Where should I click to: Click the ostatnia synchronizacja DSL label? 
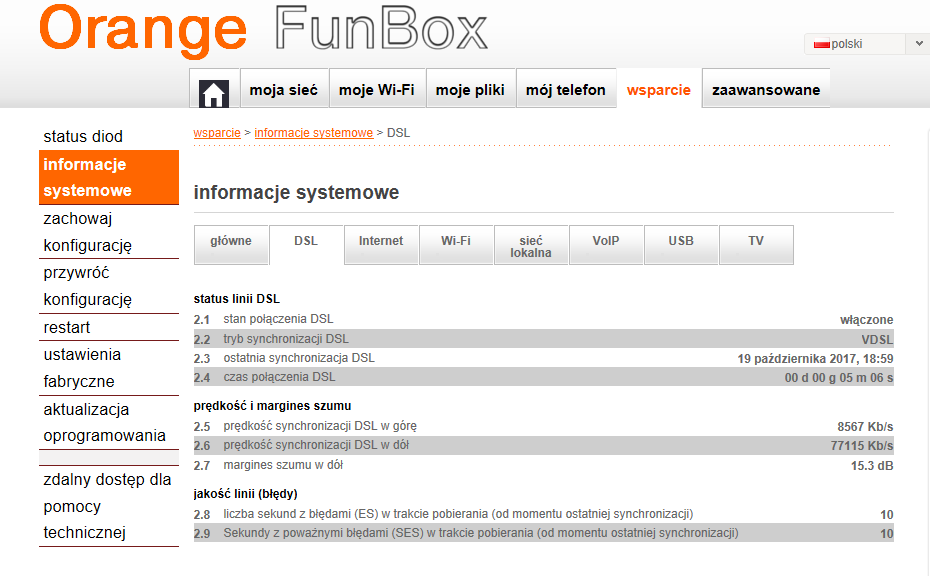(x=299, y=358)
